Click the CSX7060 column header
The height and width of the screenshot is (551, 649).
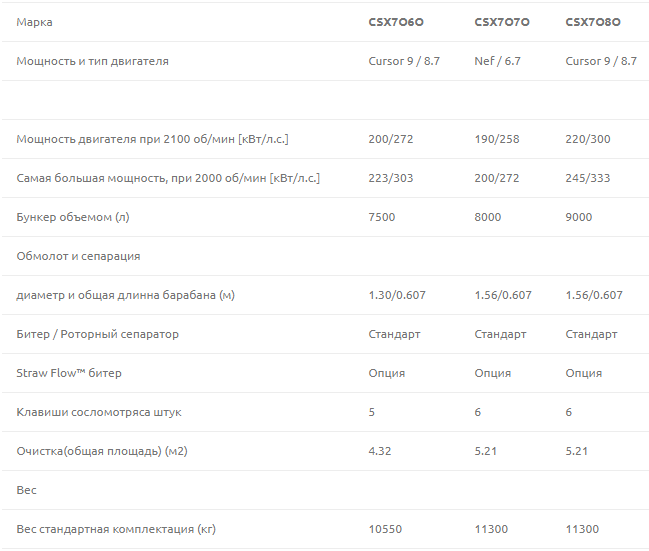point(396,22)
